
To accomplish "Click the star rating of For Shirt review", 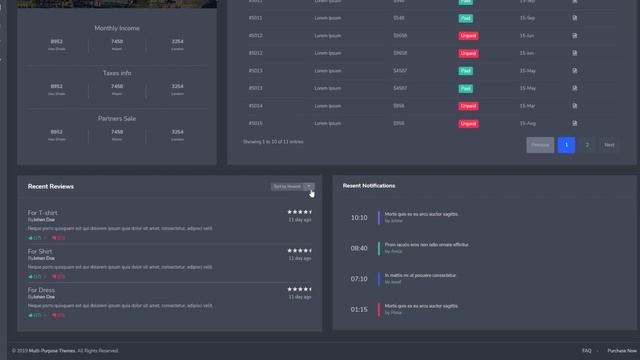I will point(299,251).
